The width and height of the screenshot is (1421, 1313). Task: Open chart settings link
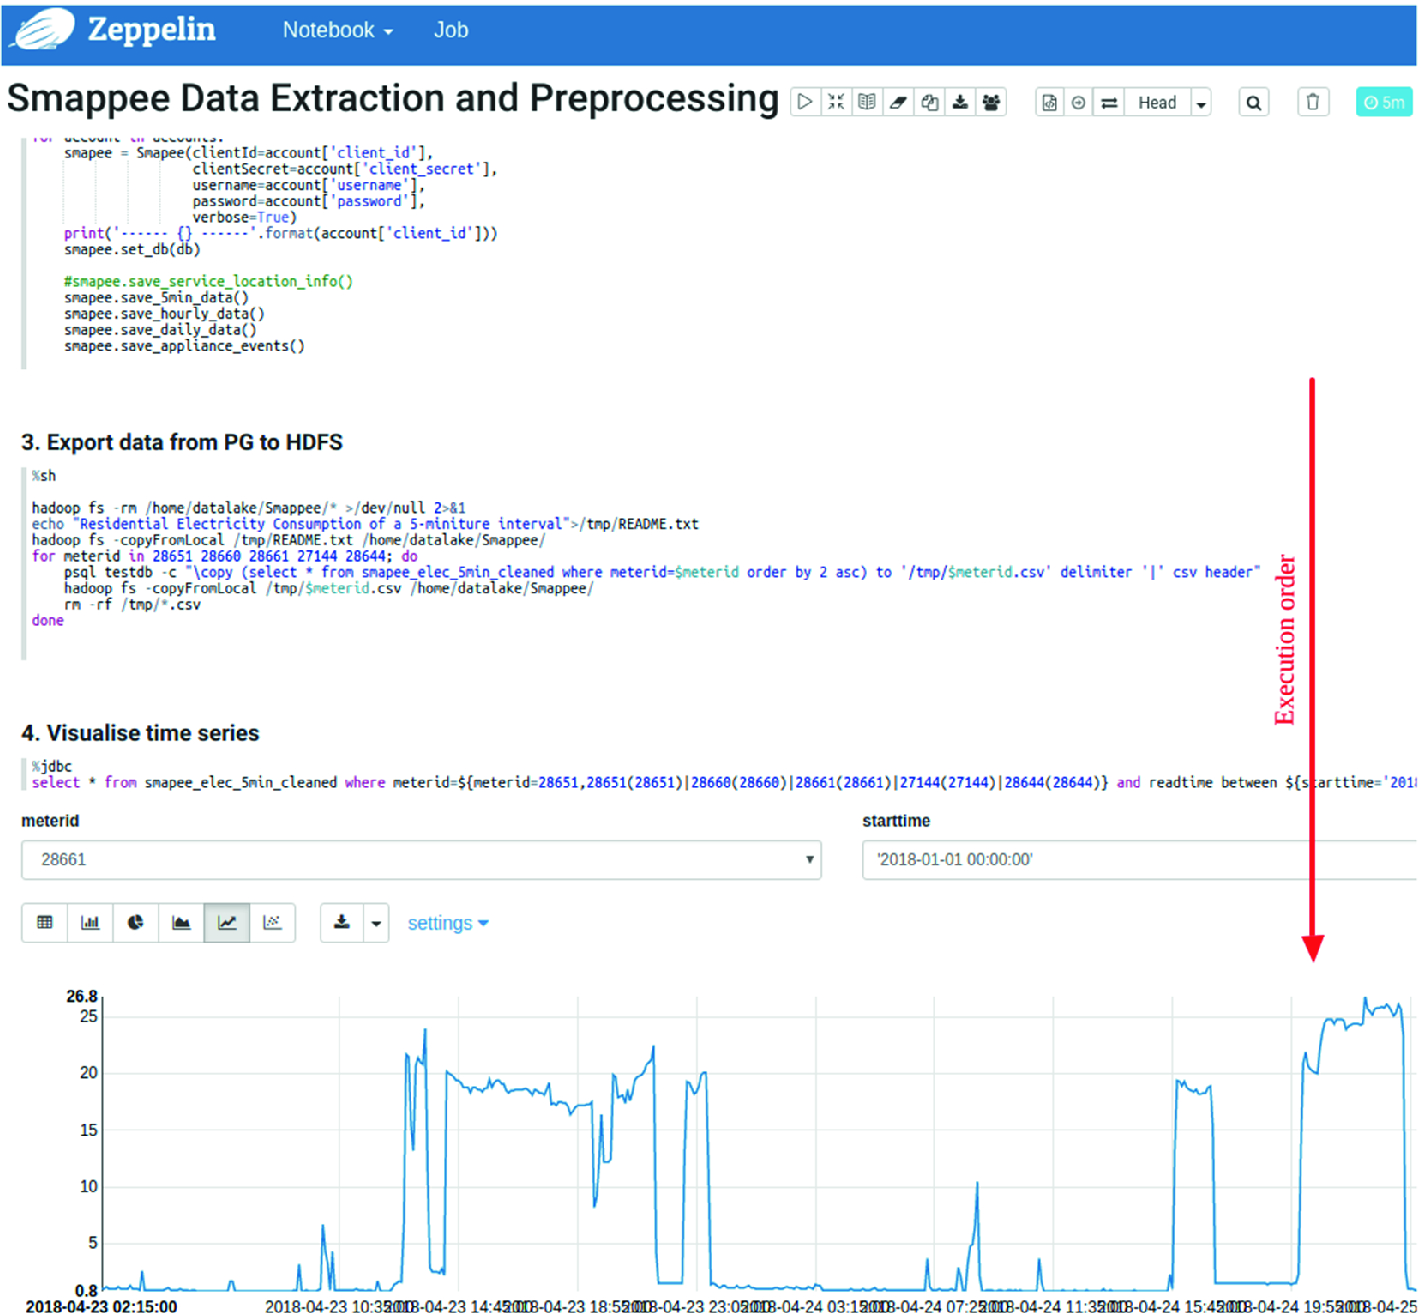[447, 923]
